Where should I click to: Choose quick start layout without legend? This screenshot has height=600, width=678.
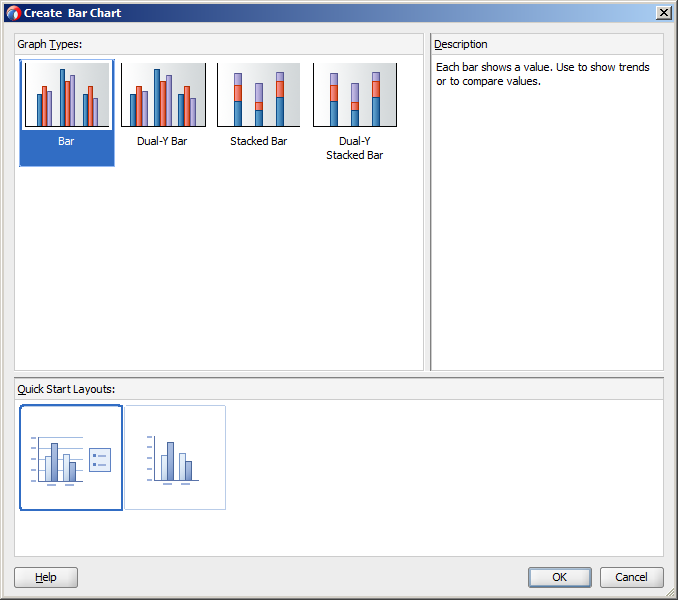[175, 458]
